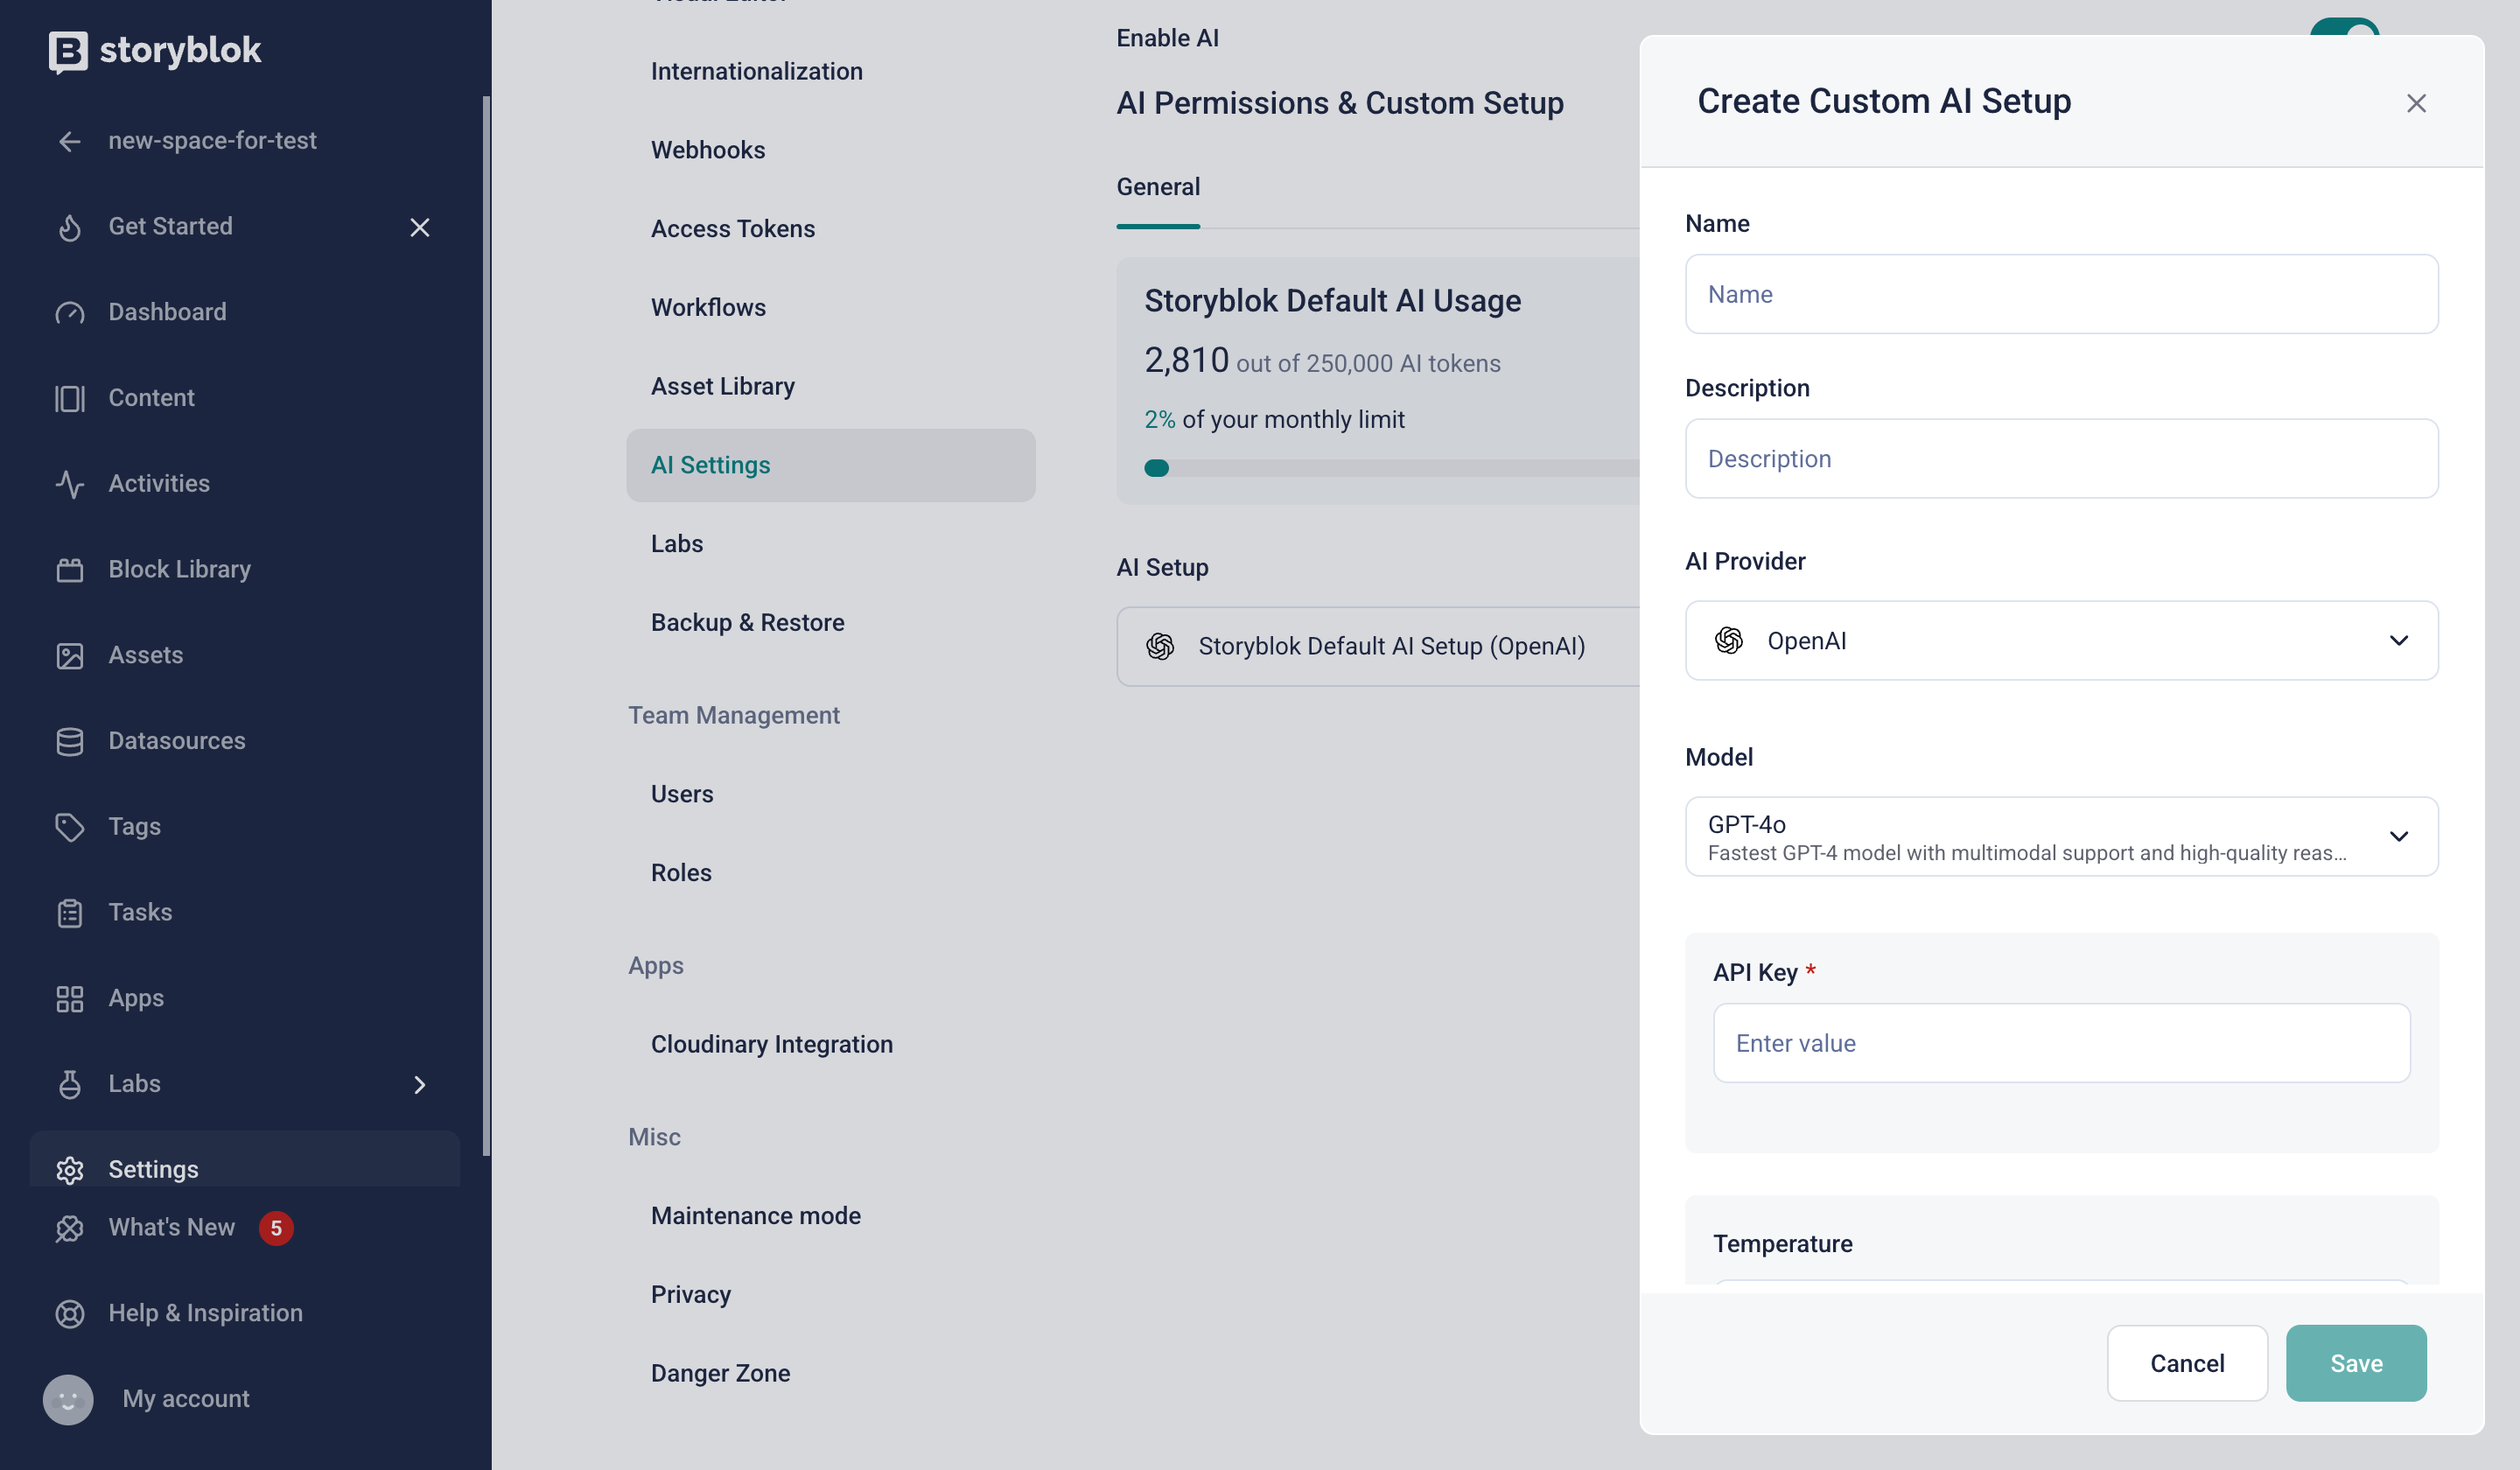Click the Datasources database icon
Screen dimensions: 2520x1470
[x=69, y=741]
